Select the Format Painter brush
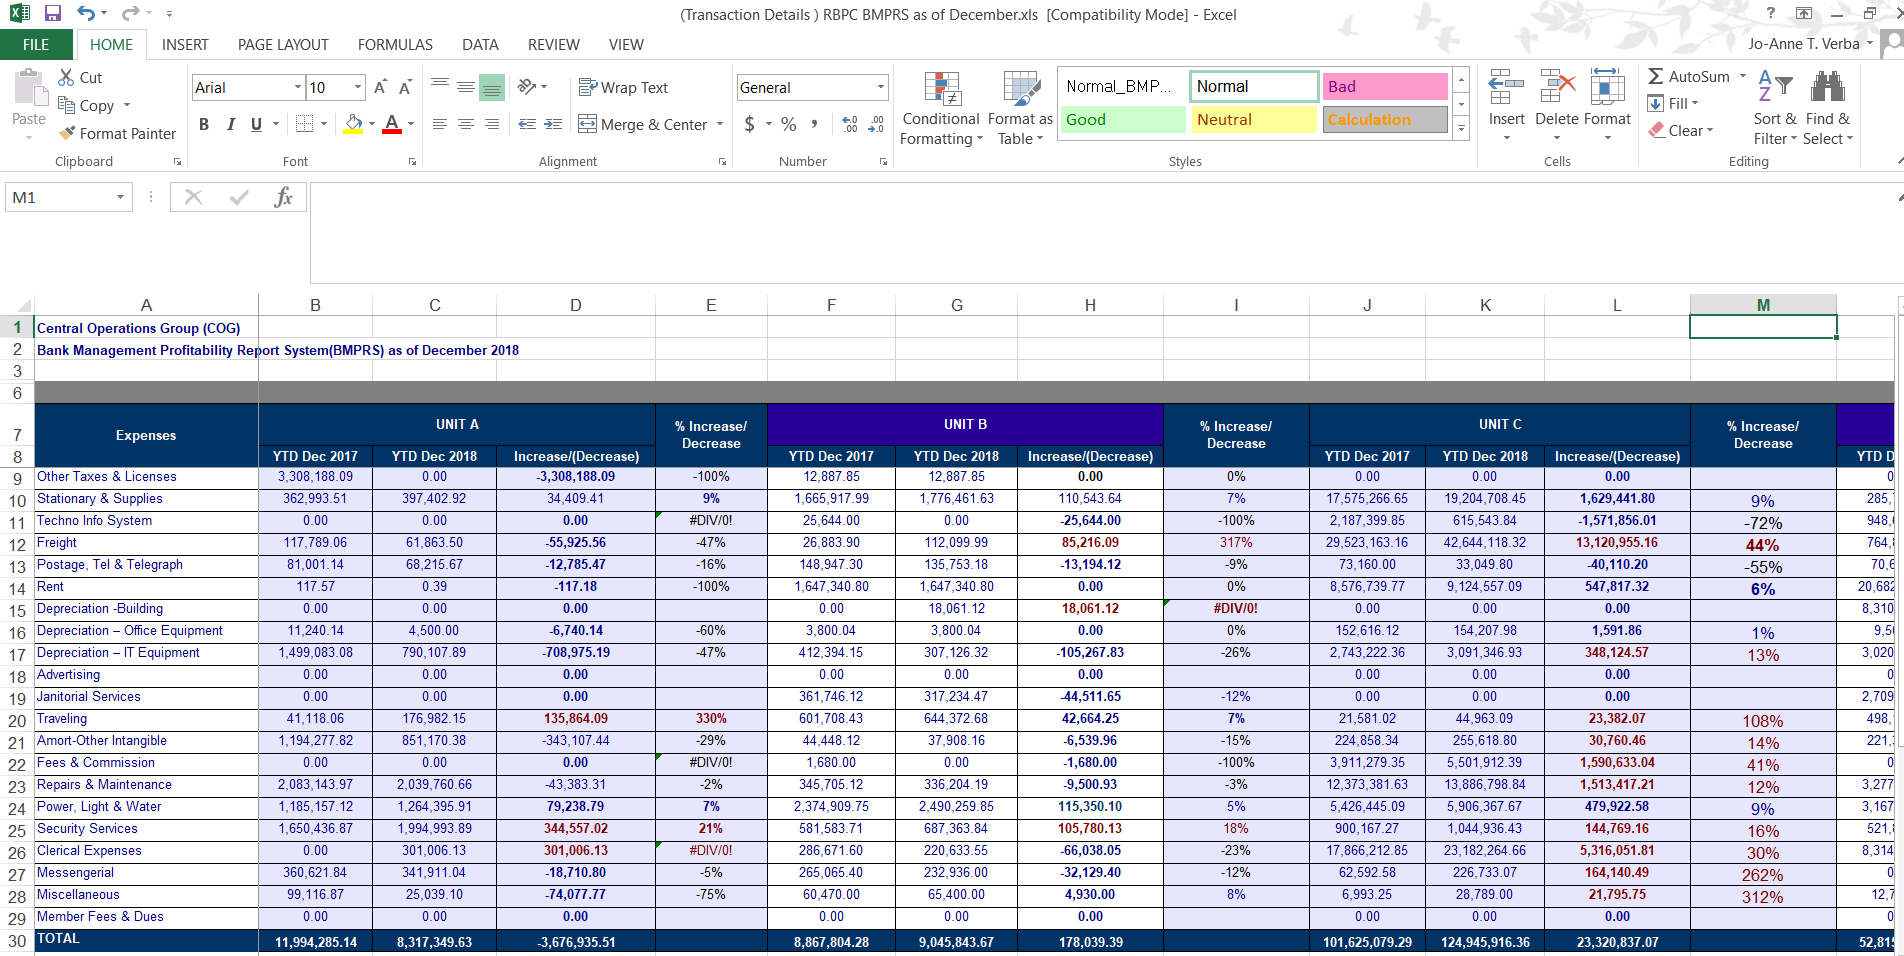Screen dimensions: 1904x956 pyautogui.click(x=67, y=133)
